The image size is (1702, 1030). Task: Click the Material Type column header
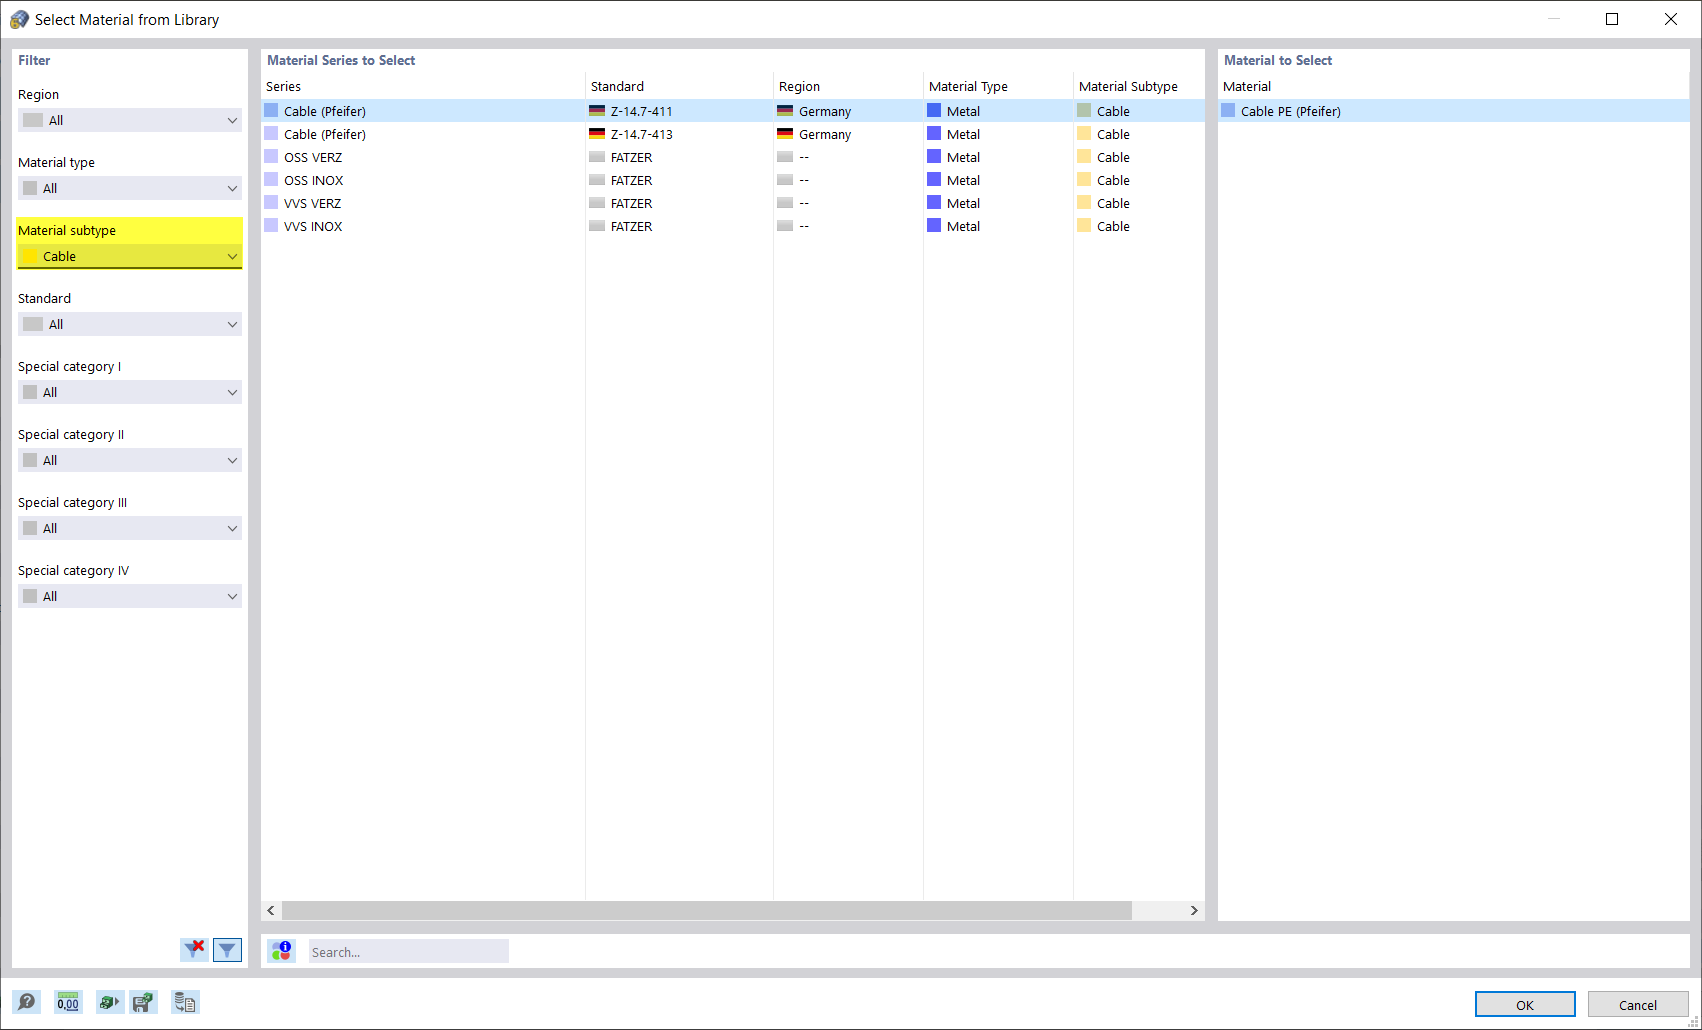pyautogui.click(x=998, y=86)
